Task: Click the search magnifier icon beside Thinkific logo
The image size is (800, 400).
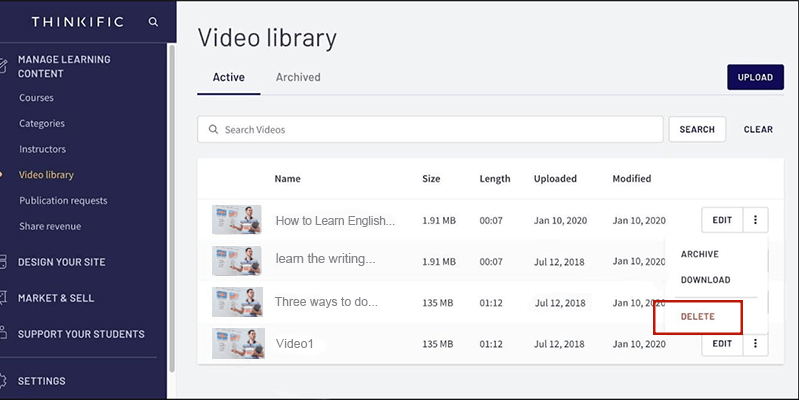Action: pos(153,21)
